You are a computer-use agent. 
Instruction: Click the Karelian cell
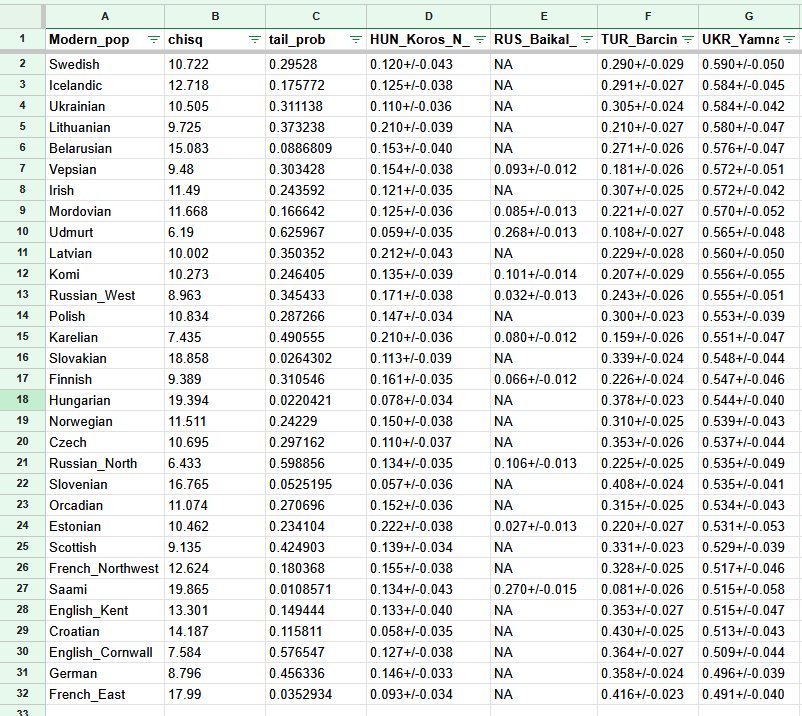coord(105,337)
